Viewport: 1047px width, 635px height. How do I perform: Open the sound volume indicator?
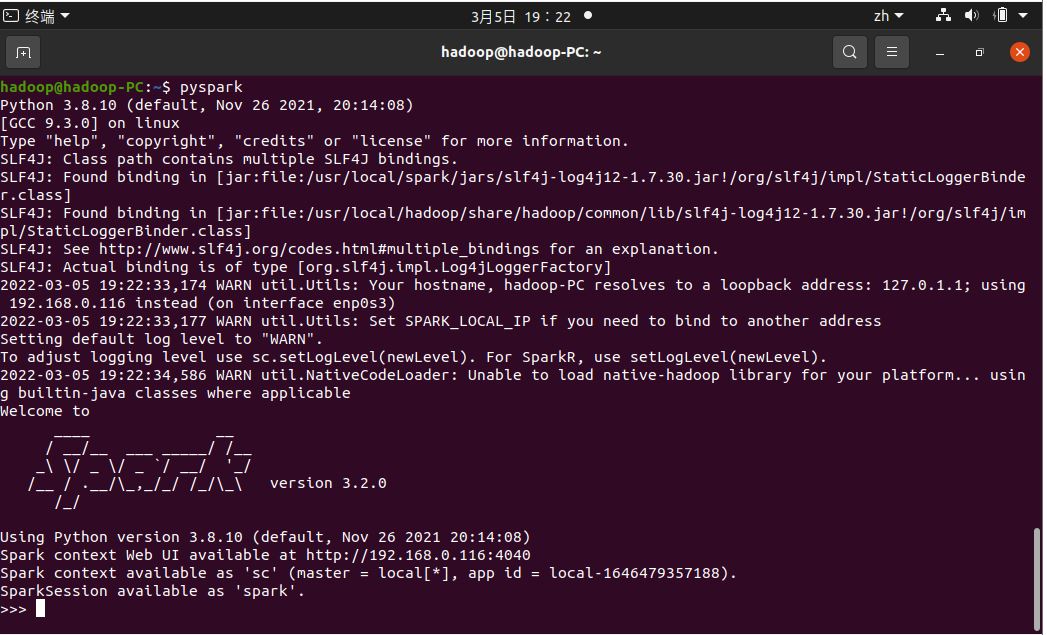974,15
